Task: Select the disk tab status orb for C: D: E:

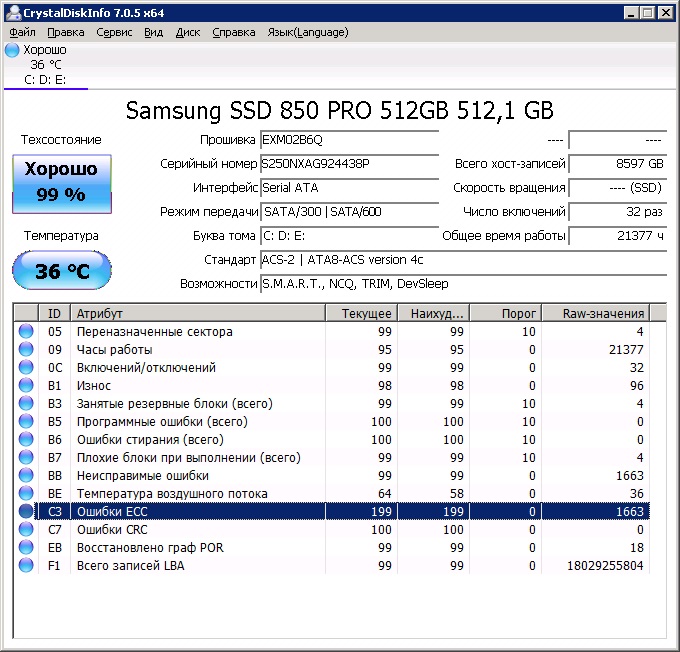Action: click(12, 50)
